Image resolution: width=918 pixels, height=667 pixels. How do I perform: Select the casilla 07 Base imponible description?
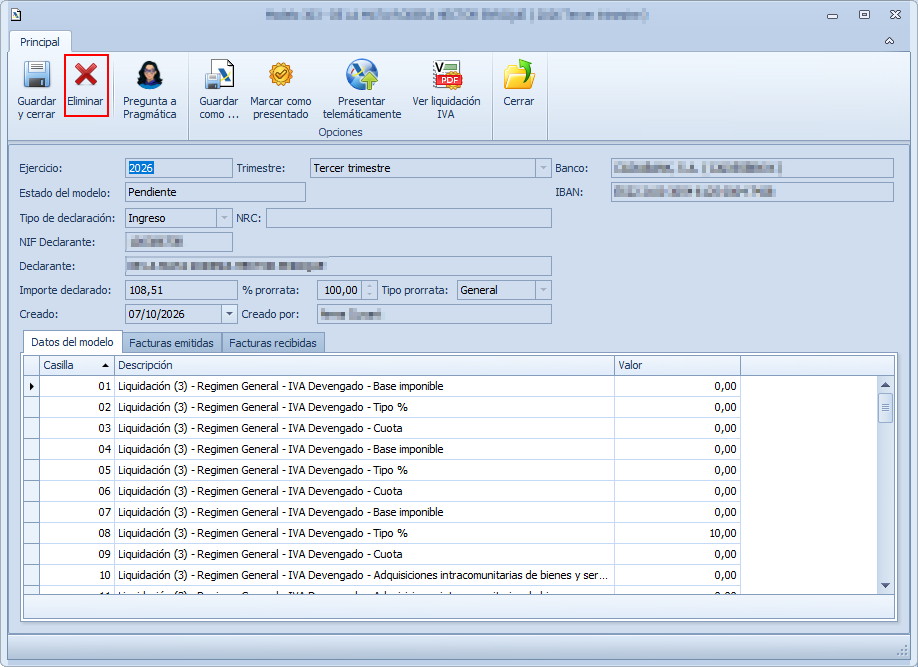pos(364,512)
